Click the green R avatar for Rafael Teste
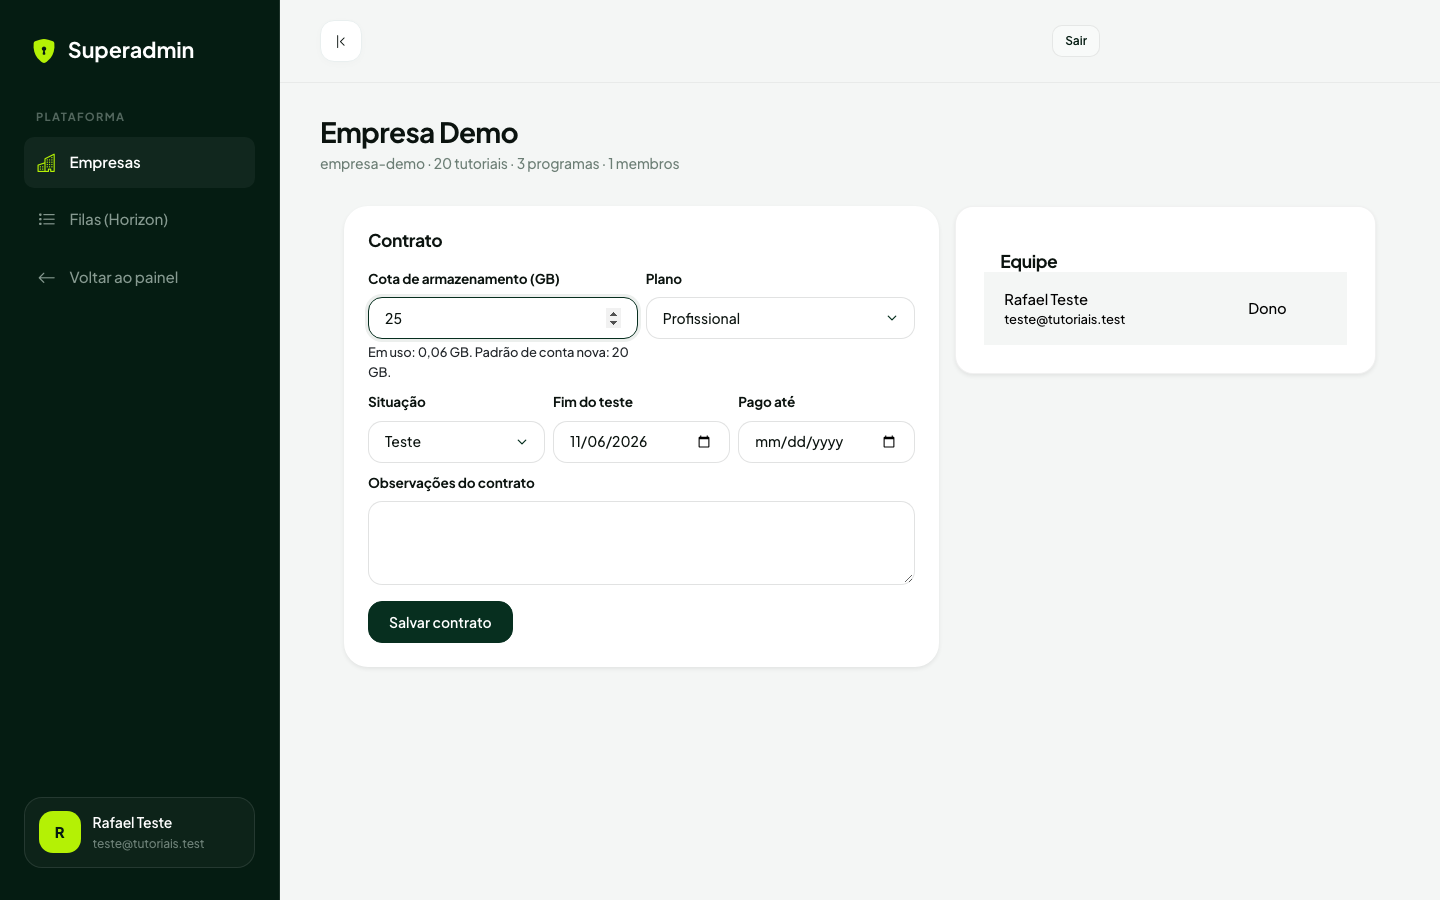1440x900 pixels. [60, 832]
